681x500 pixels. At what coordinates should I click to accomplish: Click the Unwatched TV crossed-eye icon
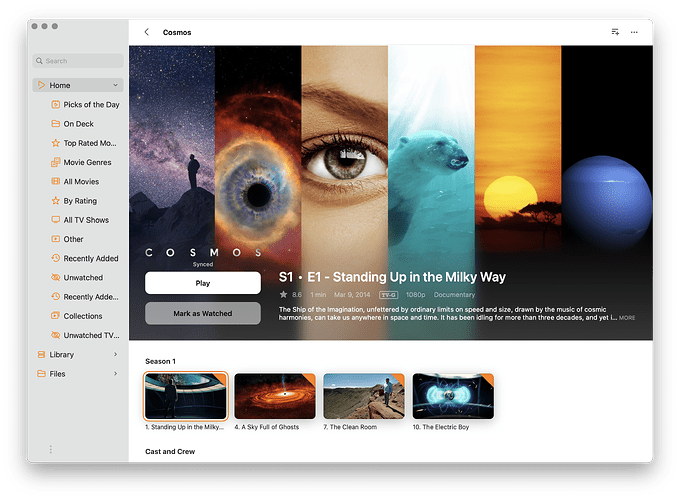(x=56, y=335)
